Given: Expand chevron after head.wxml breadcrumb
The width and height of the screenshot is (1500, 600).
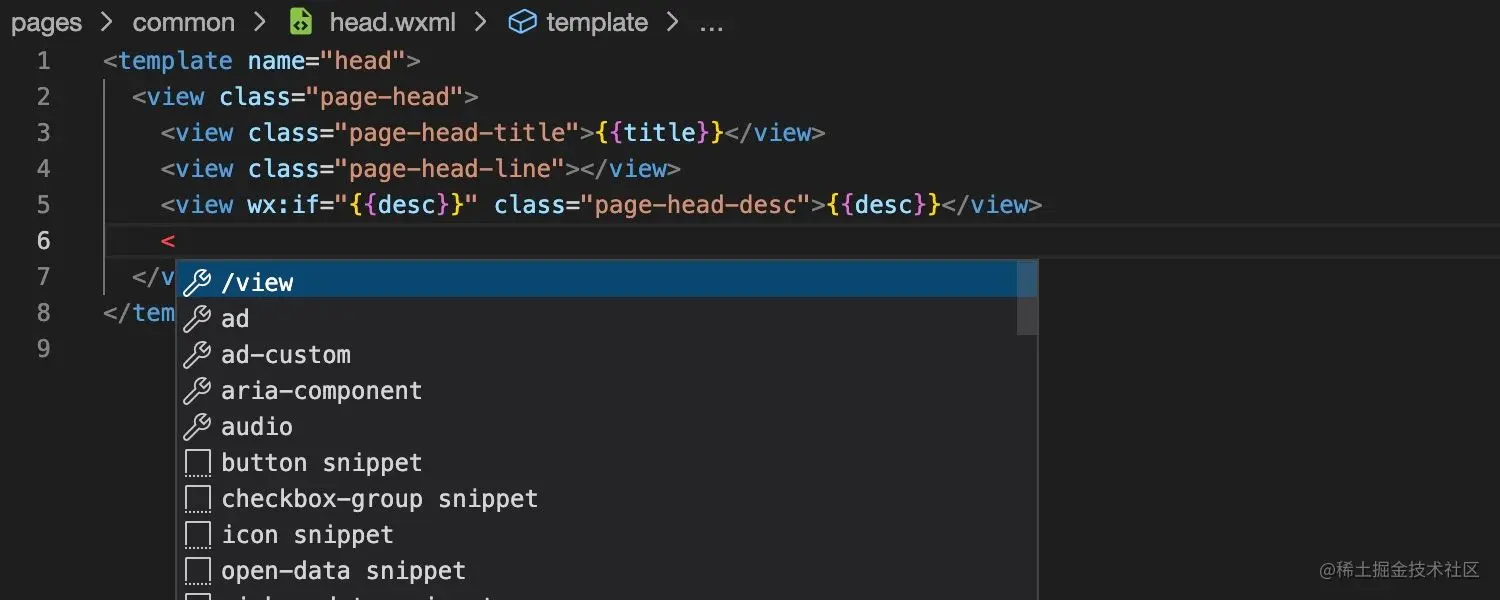Looking at the screenshot, I should tap(480, 22).
